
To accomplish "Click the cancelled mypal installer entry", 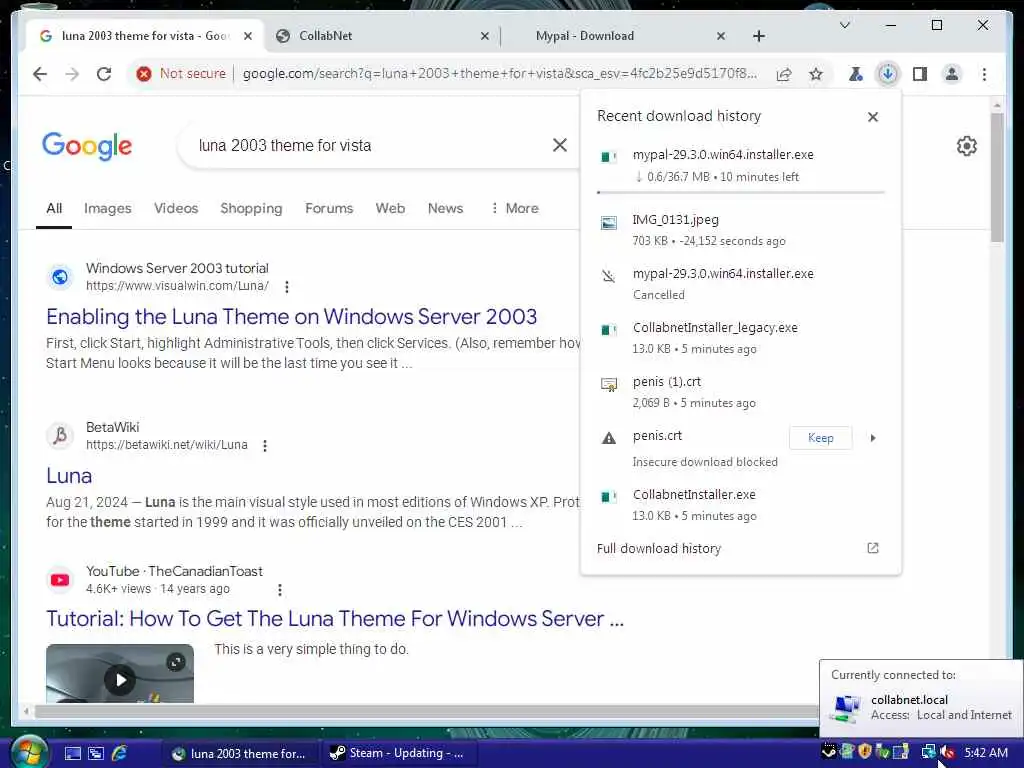I will pos(741,283).
